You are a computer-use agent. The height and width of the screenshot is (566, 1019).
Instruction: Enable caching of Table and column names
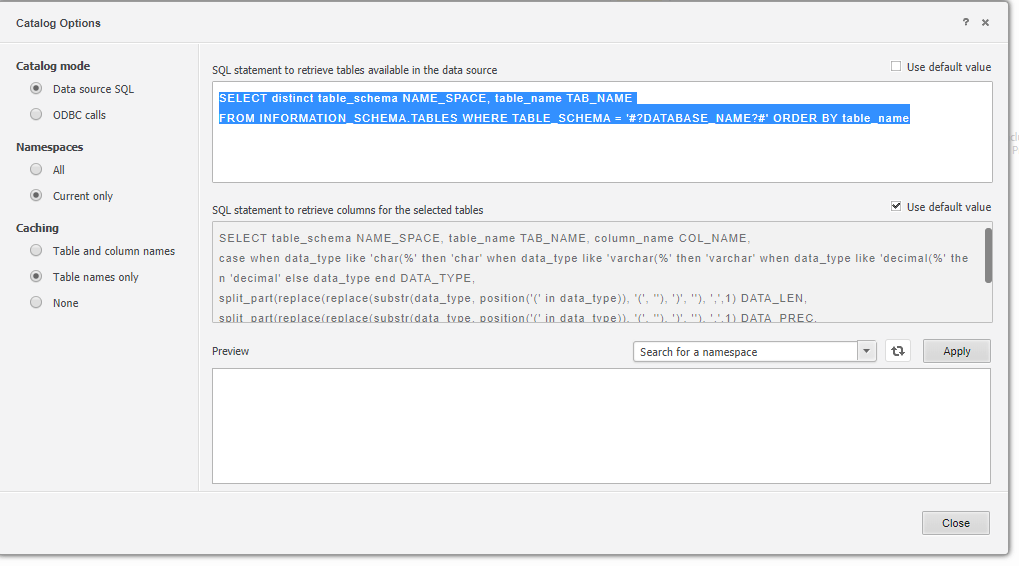point(37,251)
